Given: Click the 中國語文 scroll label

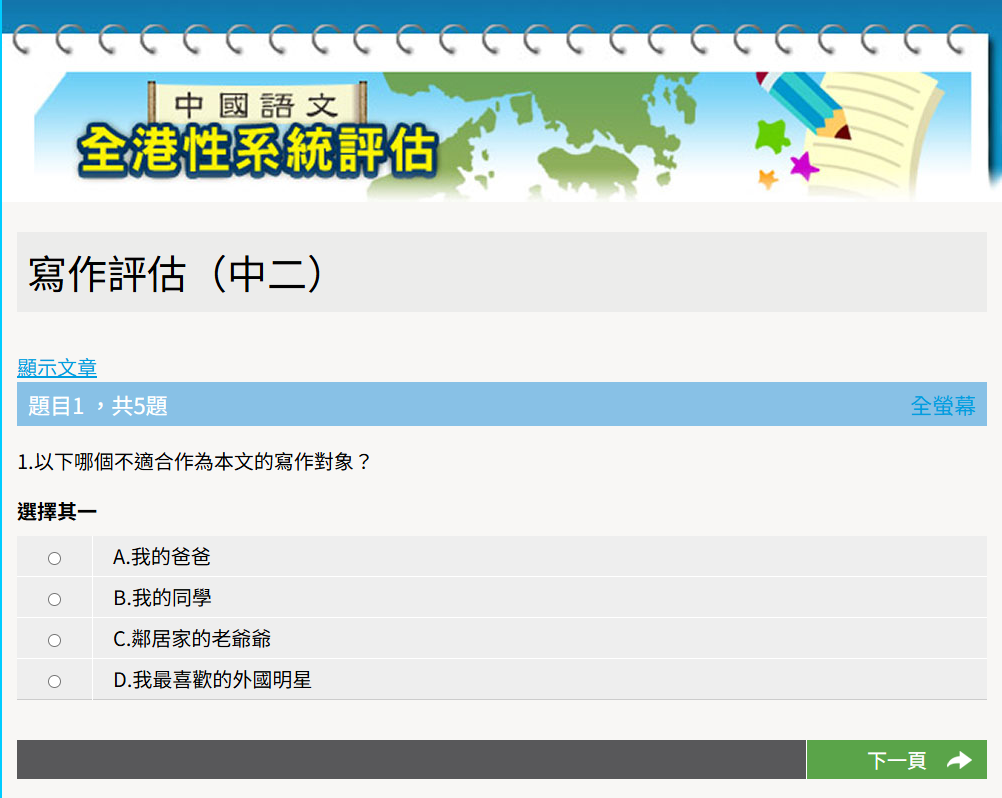Looking at the screenshot, I should pos(258,104).
